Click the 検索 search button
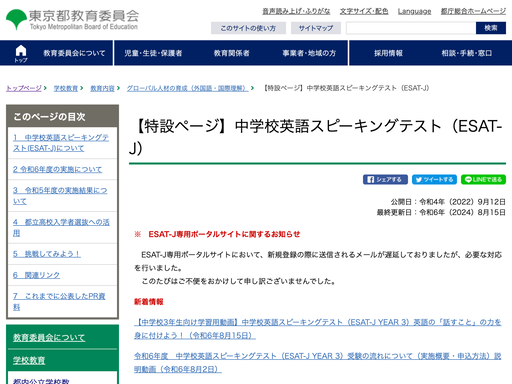 [x=491, y=28]
